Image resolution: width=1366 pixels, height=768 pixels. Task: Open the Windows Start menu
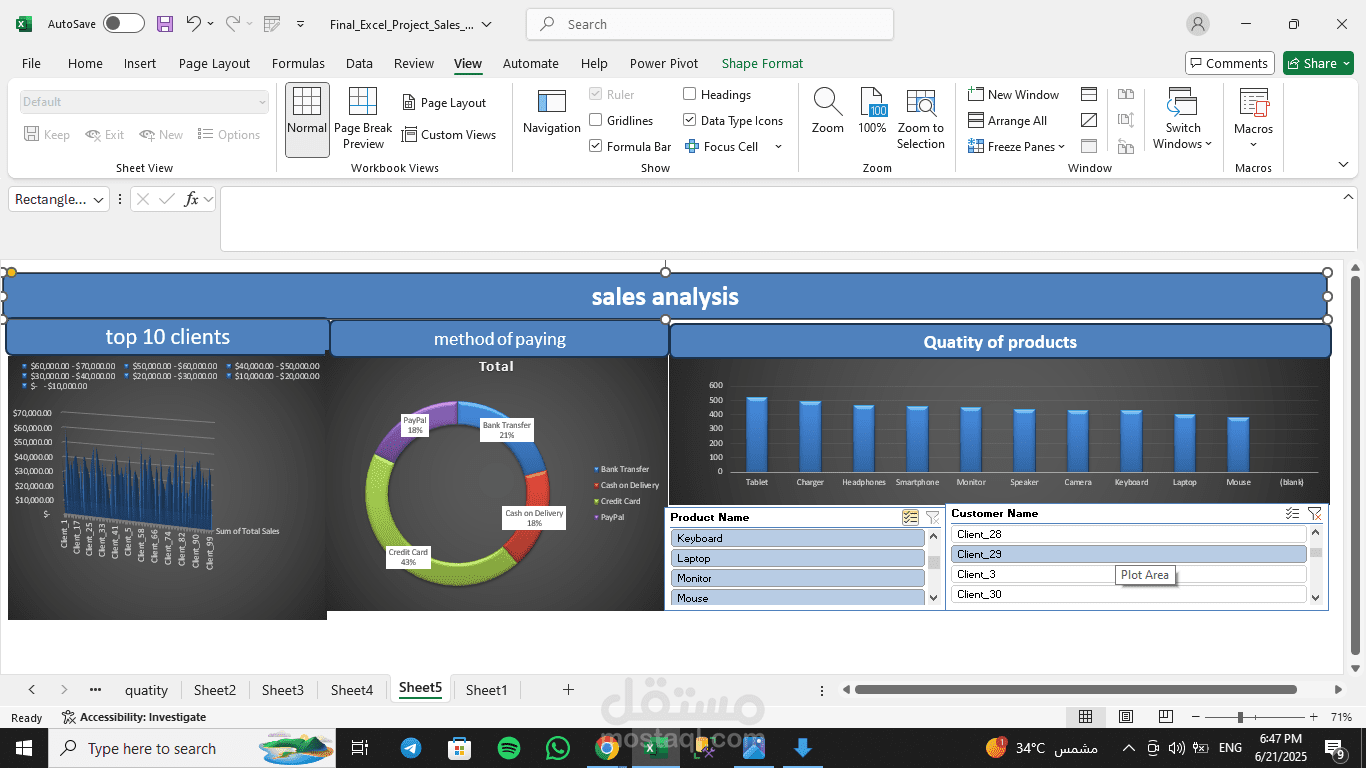coord(24,748)
